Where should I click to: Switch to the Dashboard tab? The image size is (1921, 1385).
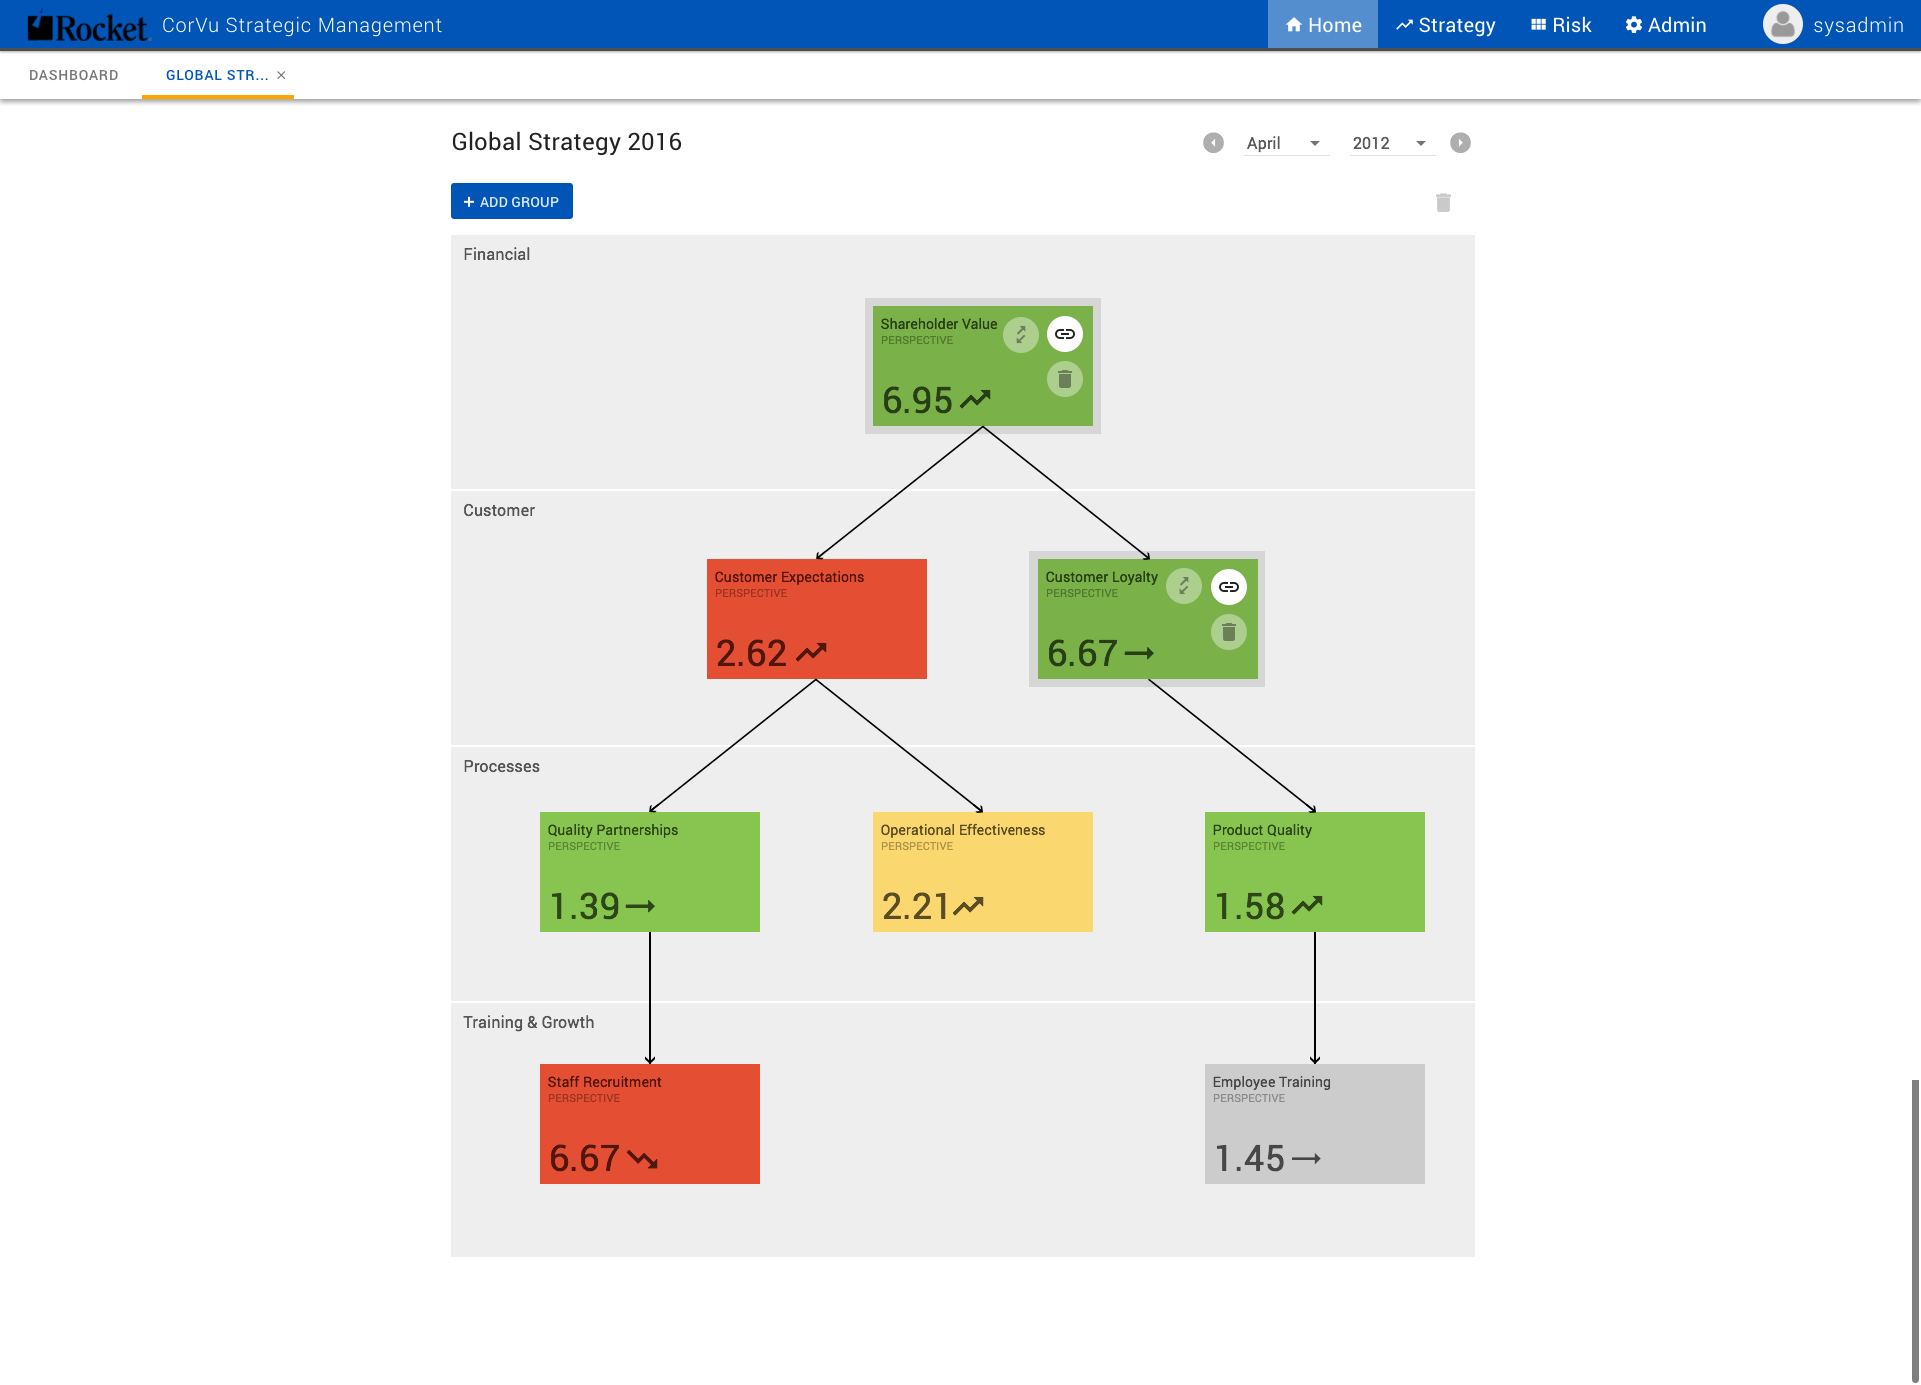74,75
